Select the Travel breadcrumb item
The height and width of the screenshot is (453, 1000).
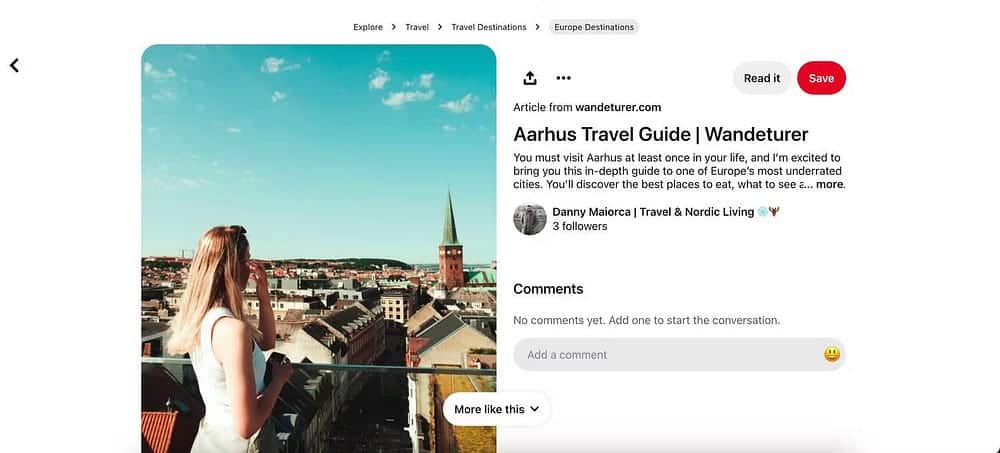[x=417, y=27]
